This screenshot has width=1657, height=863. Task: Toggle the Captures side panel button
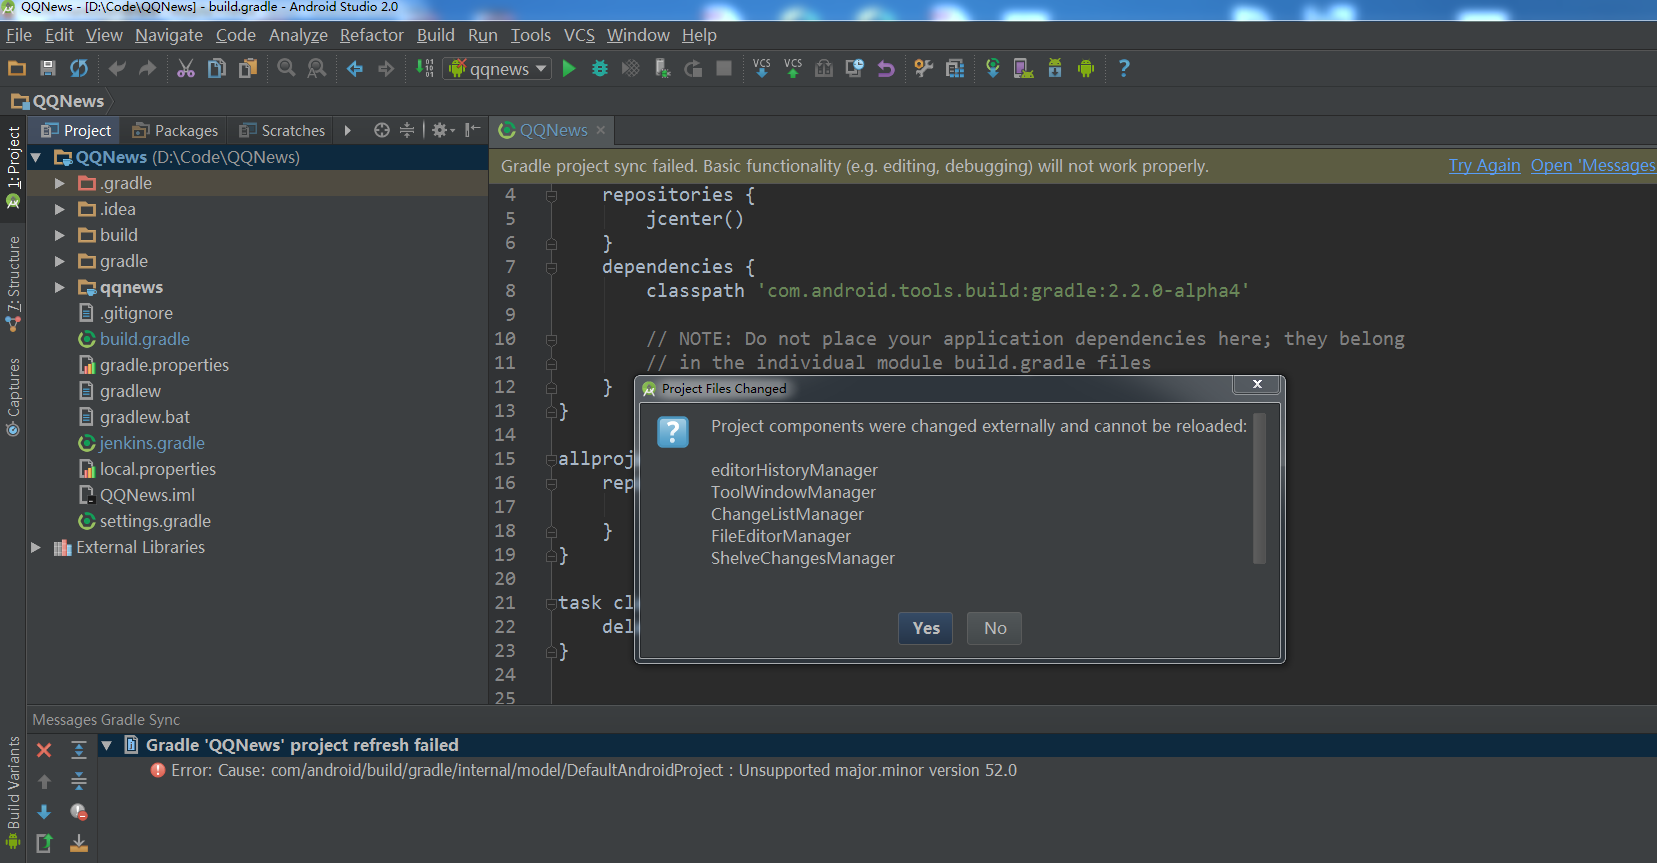pyautogui.click(x=13, y=397)
